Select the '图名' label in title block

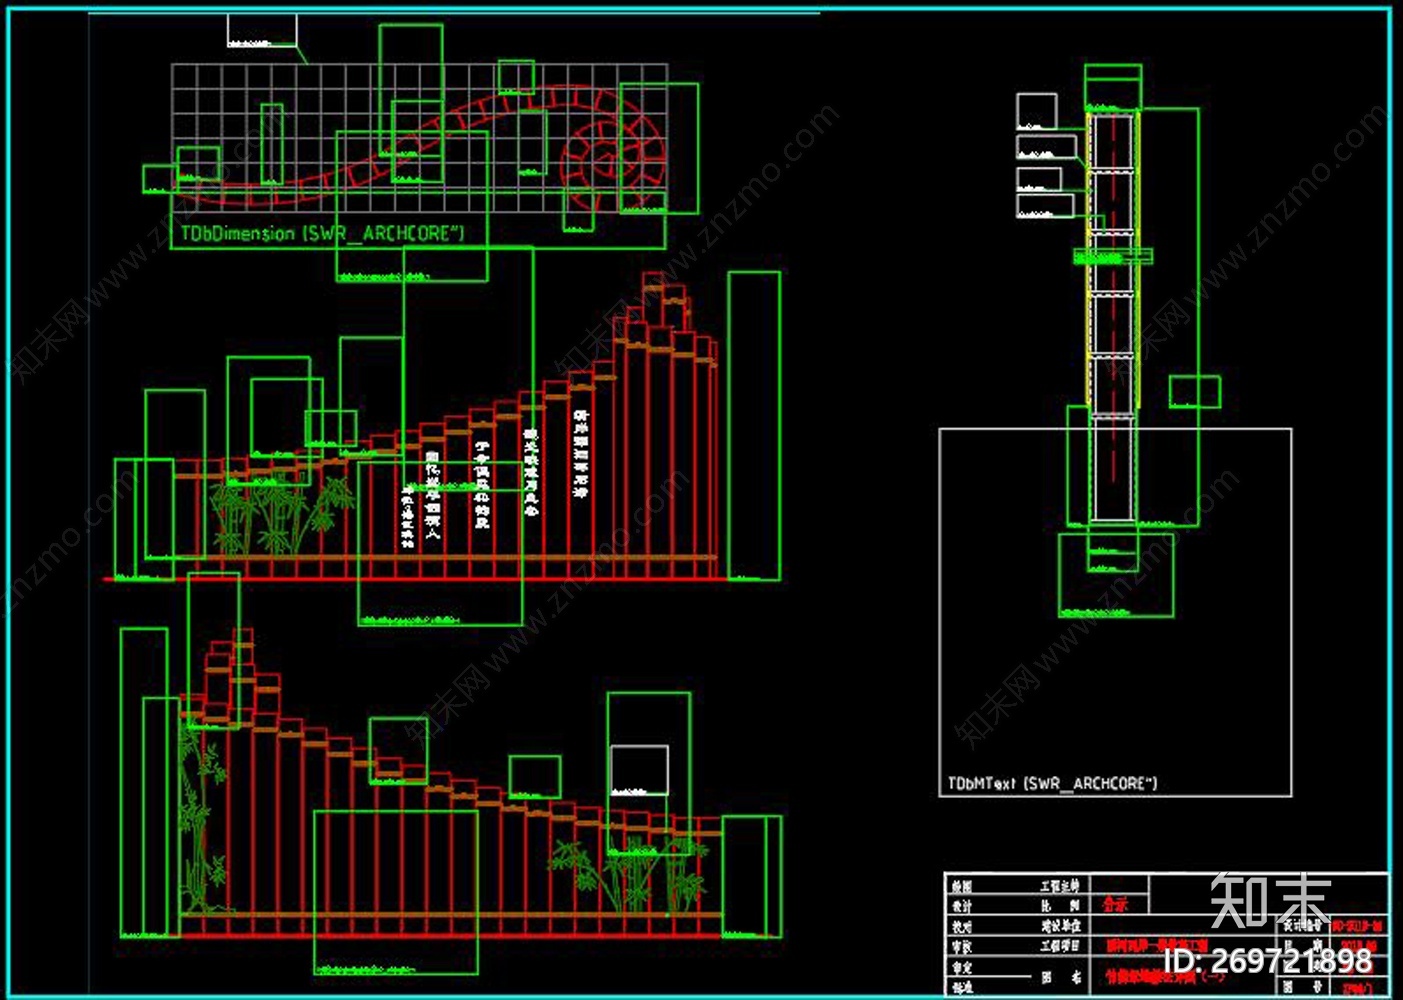pyautogui.click(x=1061, y=978)
